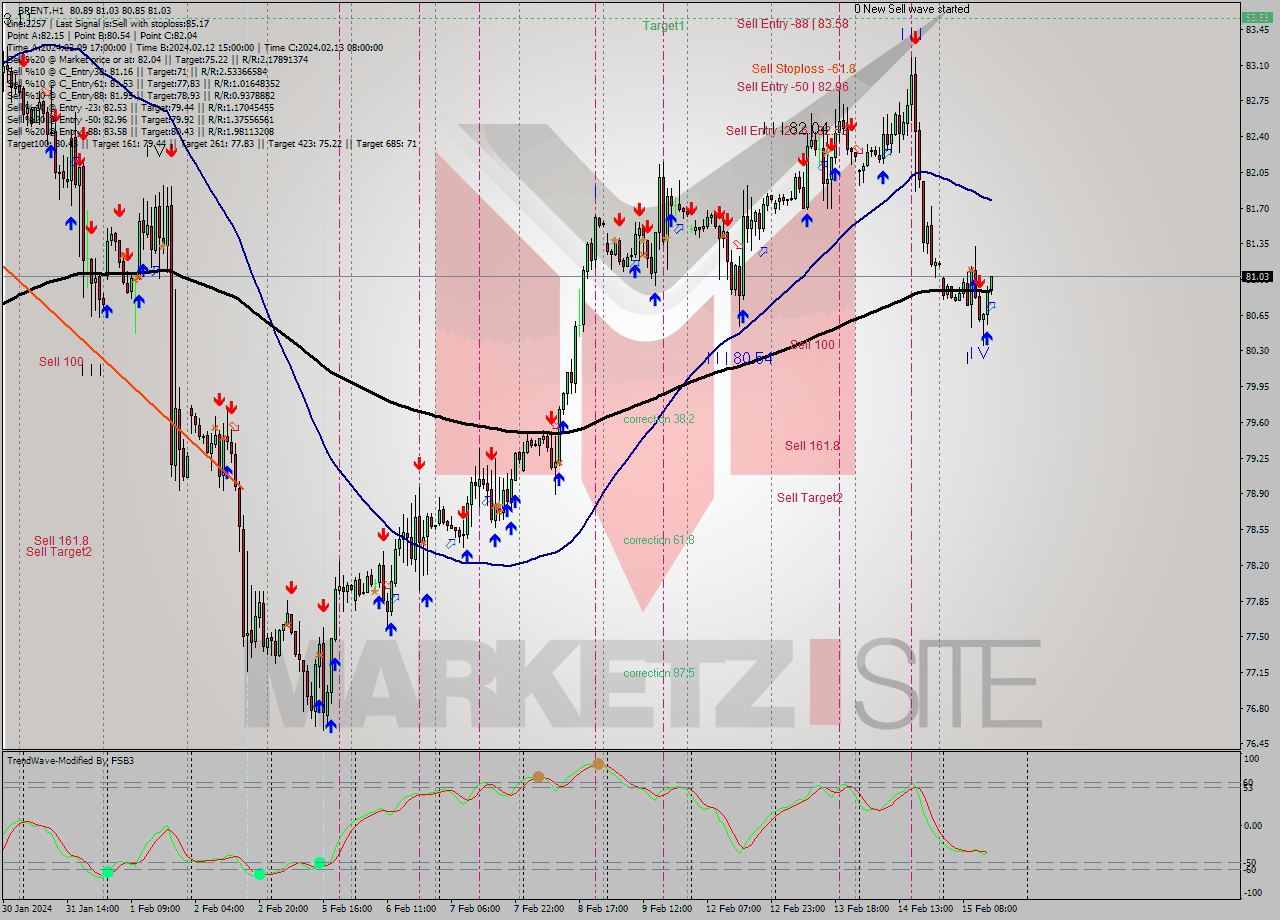Click the '7 Feb 22:00' time axis label
Screen dimensions: 1280x920
click(x=538, y=909)
